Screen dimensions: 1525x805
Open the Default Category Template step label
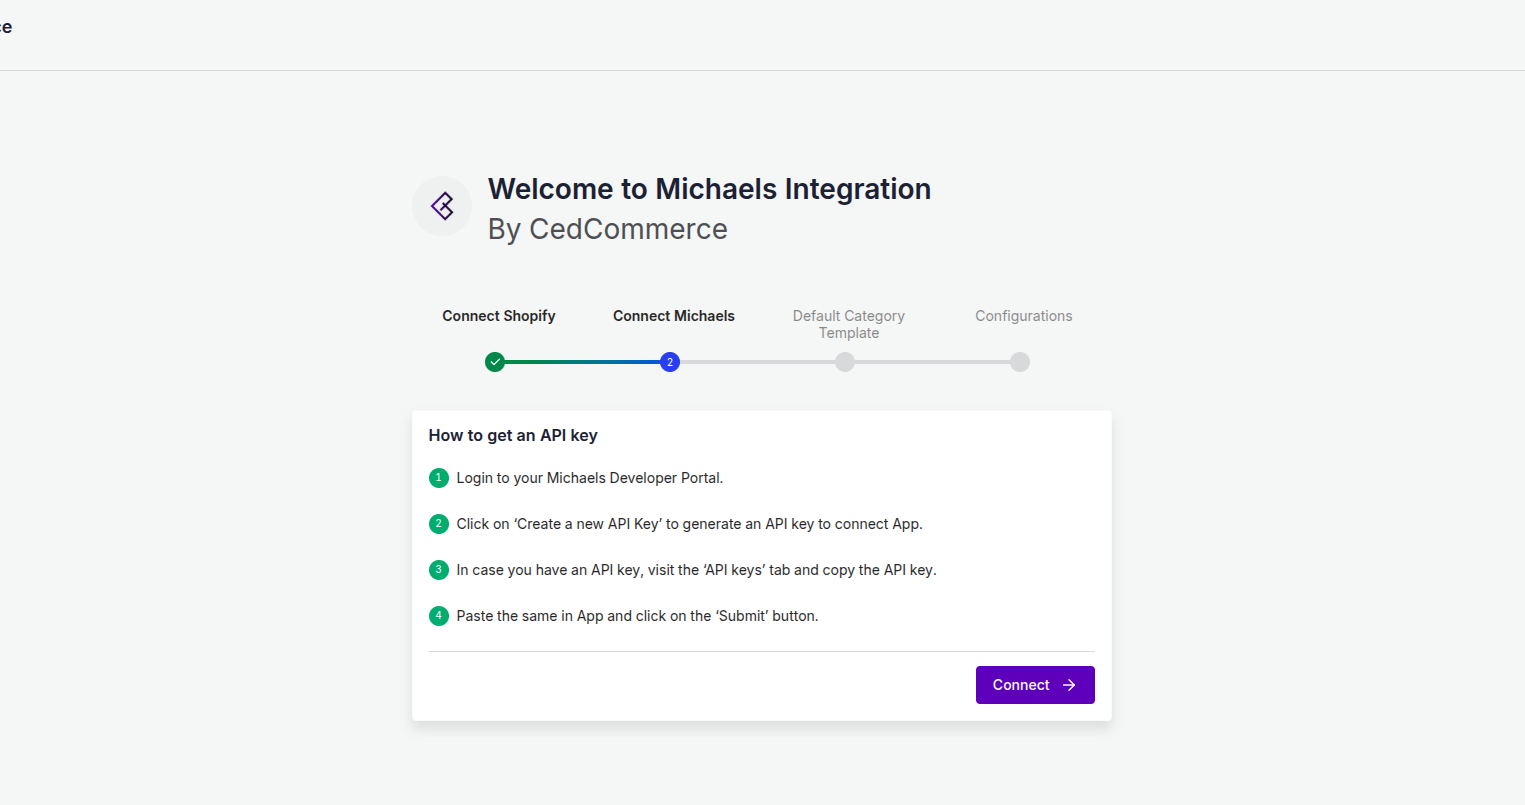tap(849, 324)
